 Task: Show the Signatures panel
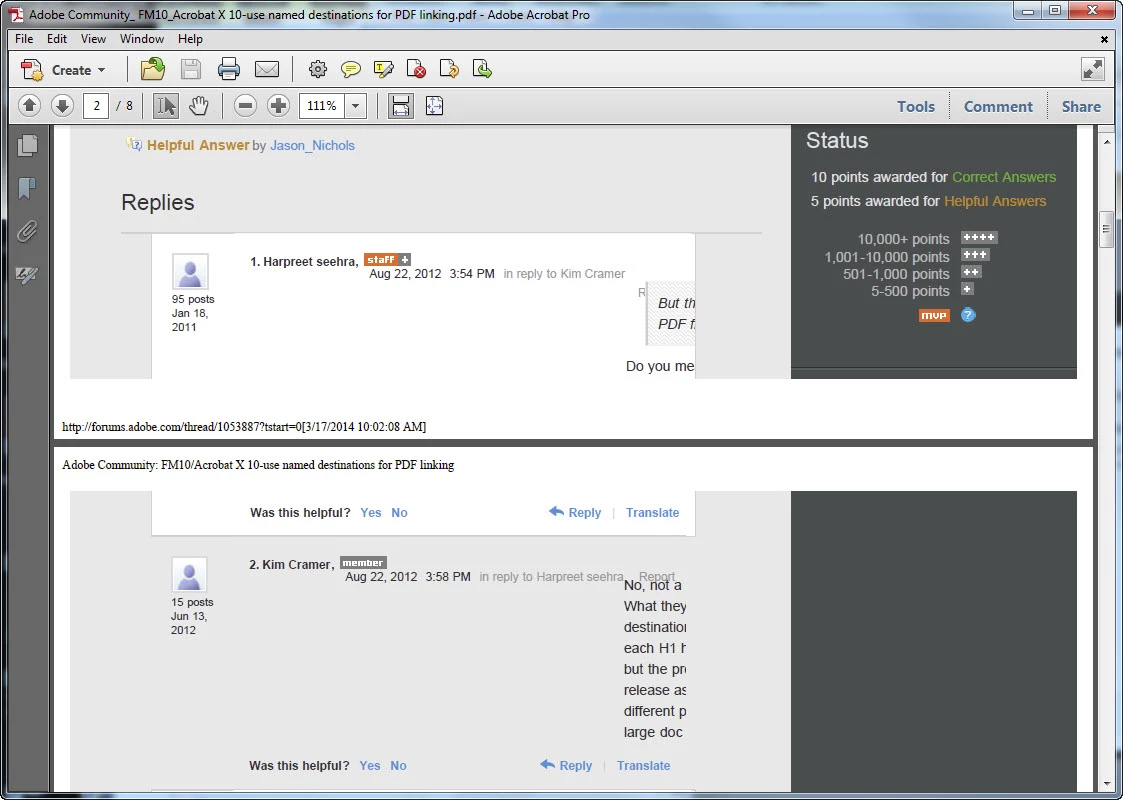click(x=27, y=274)
